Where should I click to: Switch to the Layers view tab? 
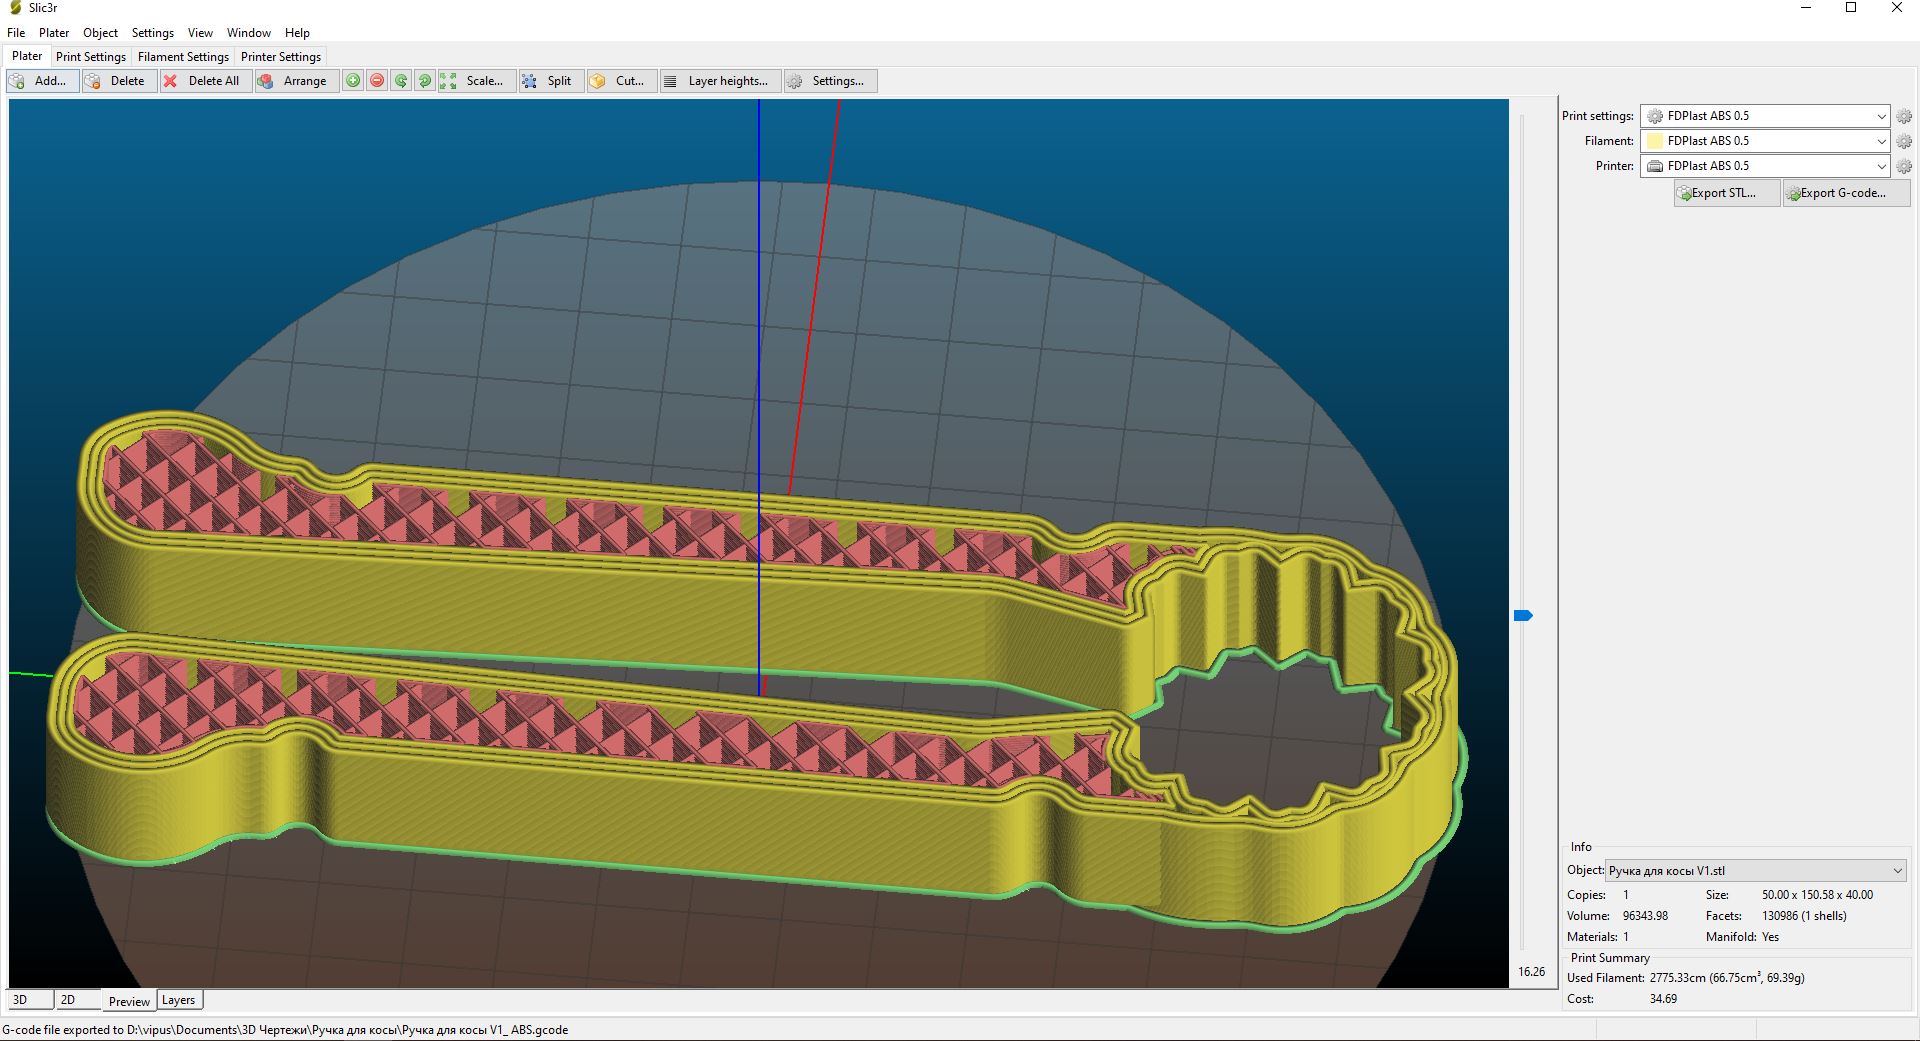[179, 1000]
